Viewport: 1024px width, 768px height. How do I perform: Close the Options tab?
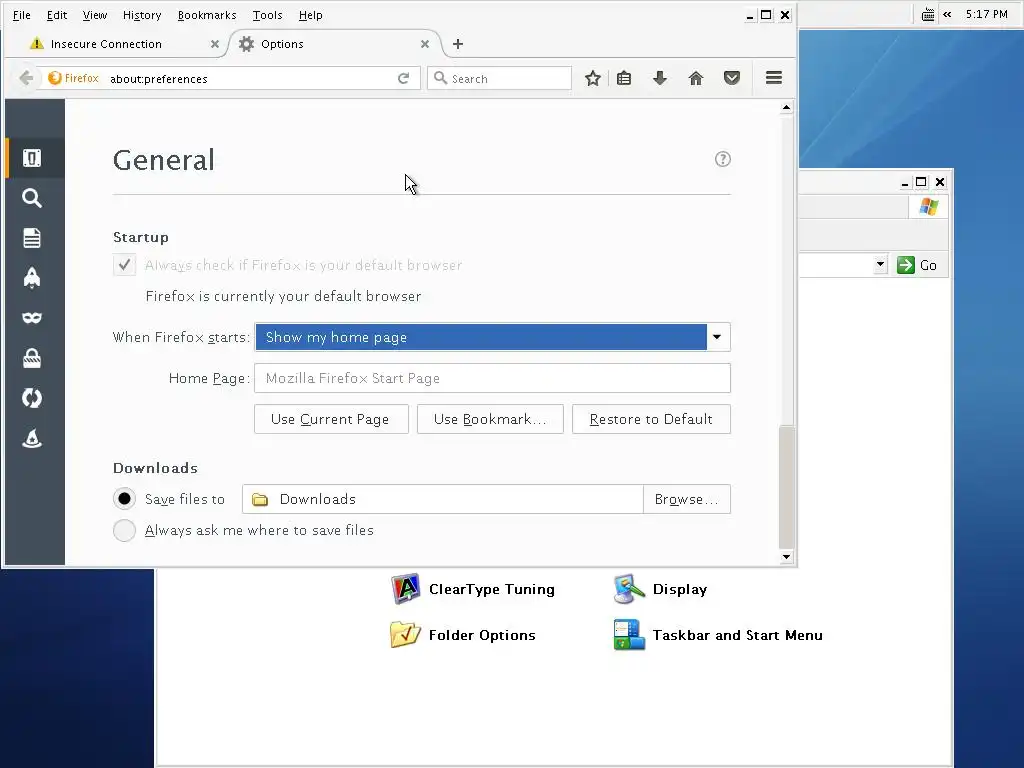click(x=424, y=44)
